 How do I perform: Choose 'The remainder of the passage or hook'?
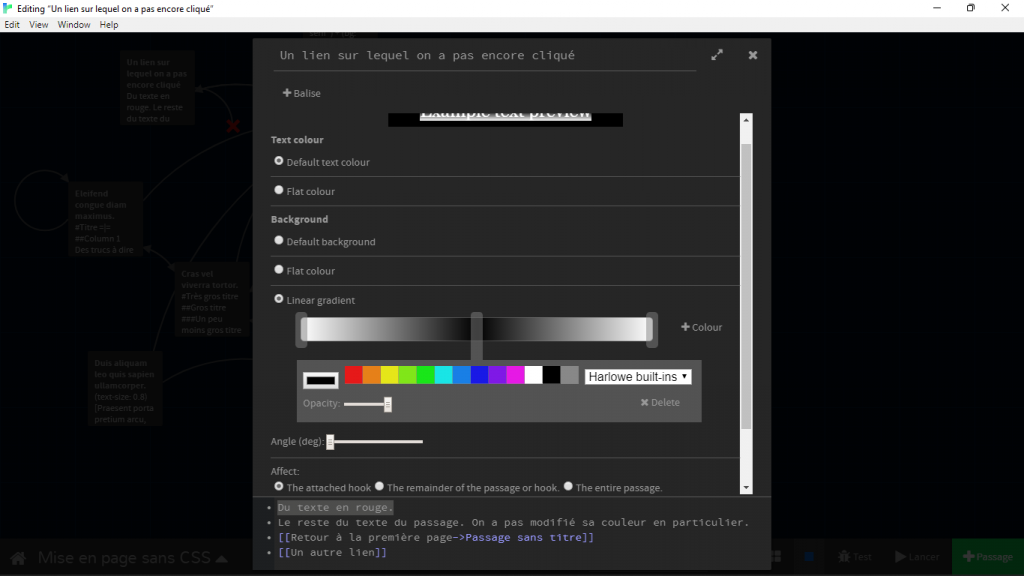[x=379, y=486]
